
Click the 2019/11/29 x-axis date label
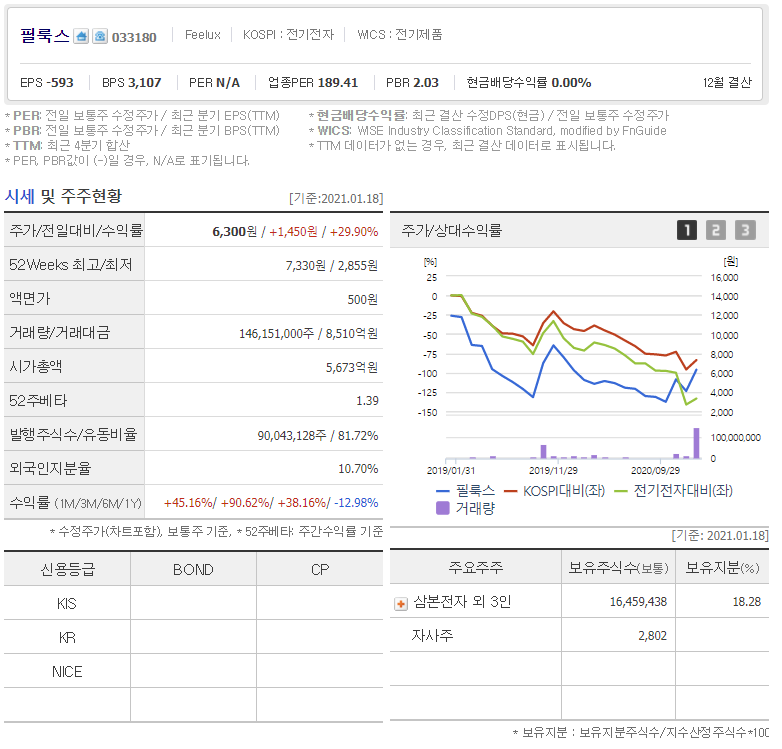553,470
